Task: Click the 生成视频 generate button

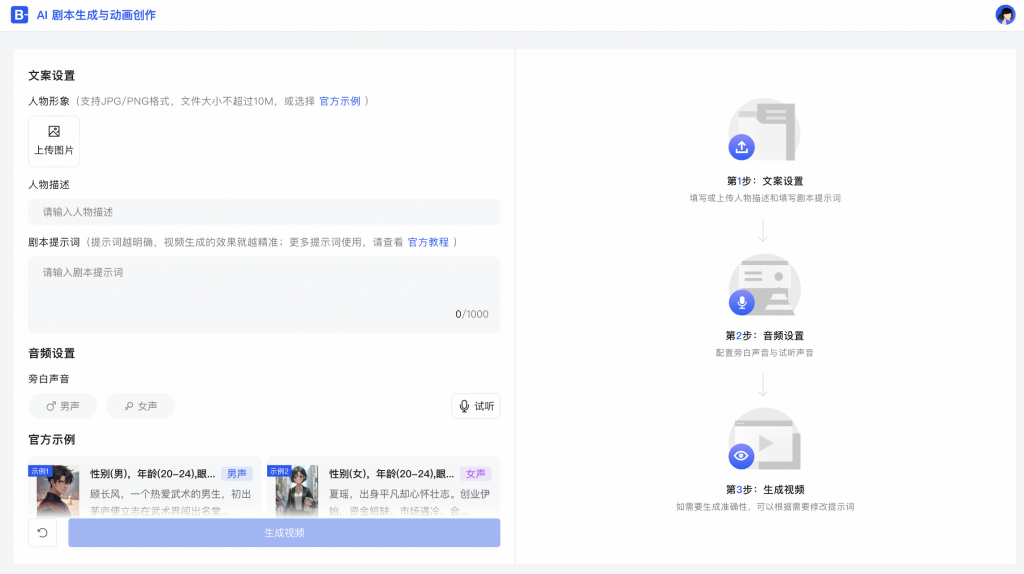Action: 284,533
